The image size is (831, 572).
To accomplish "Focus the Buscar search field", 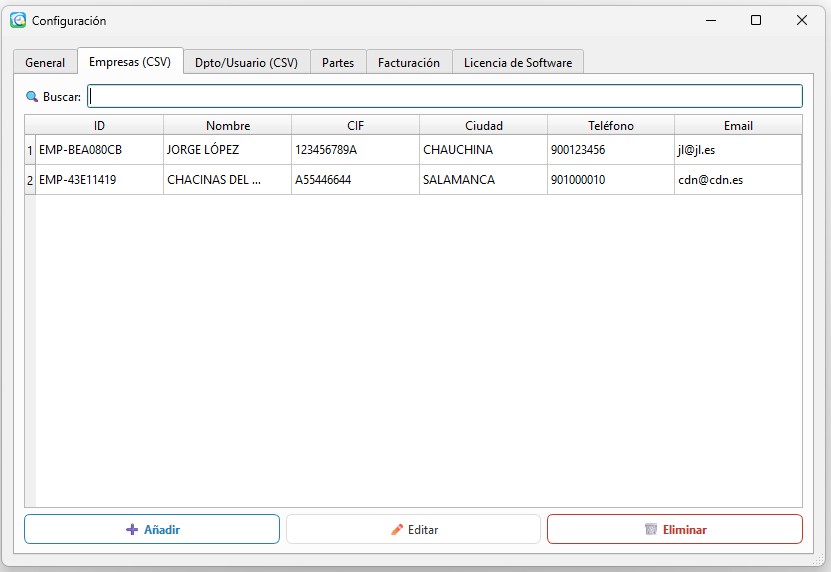I will [x=445, y=96].
